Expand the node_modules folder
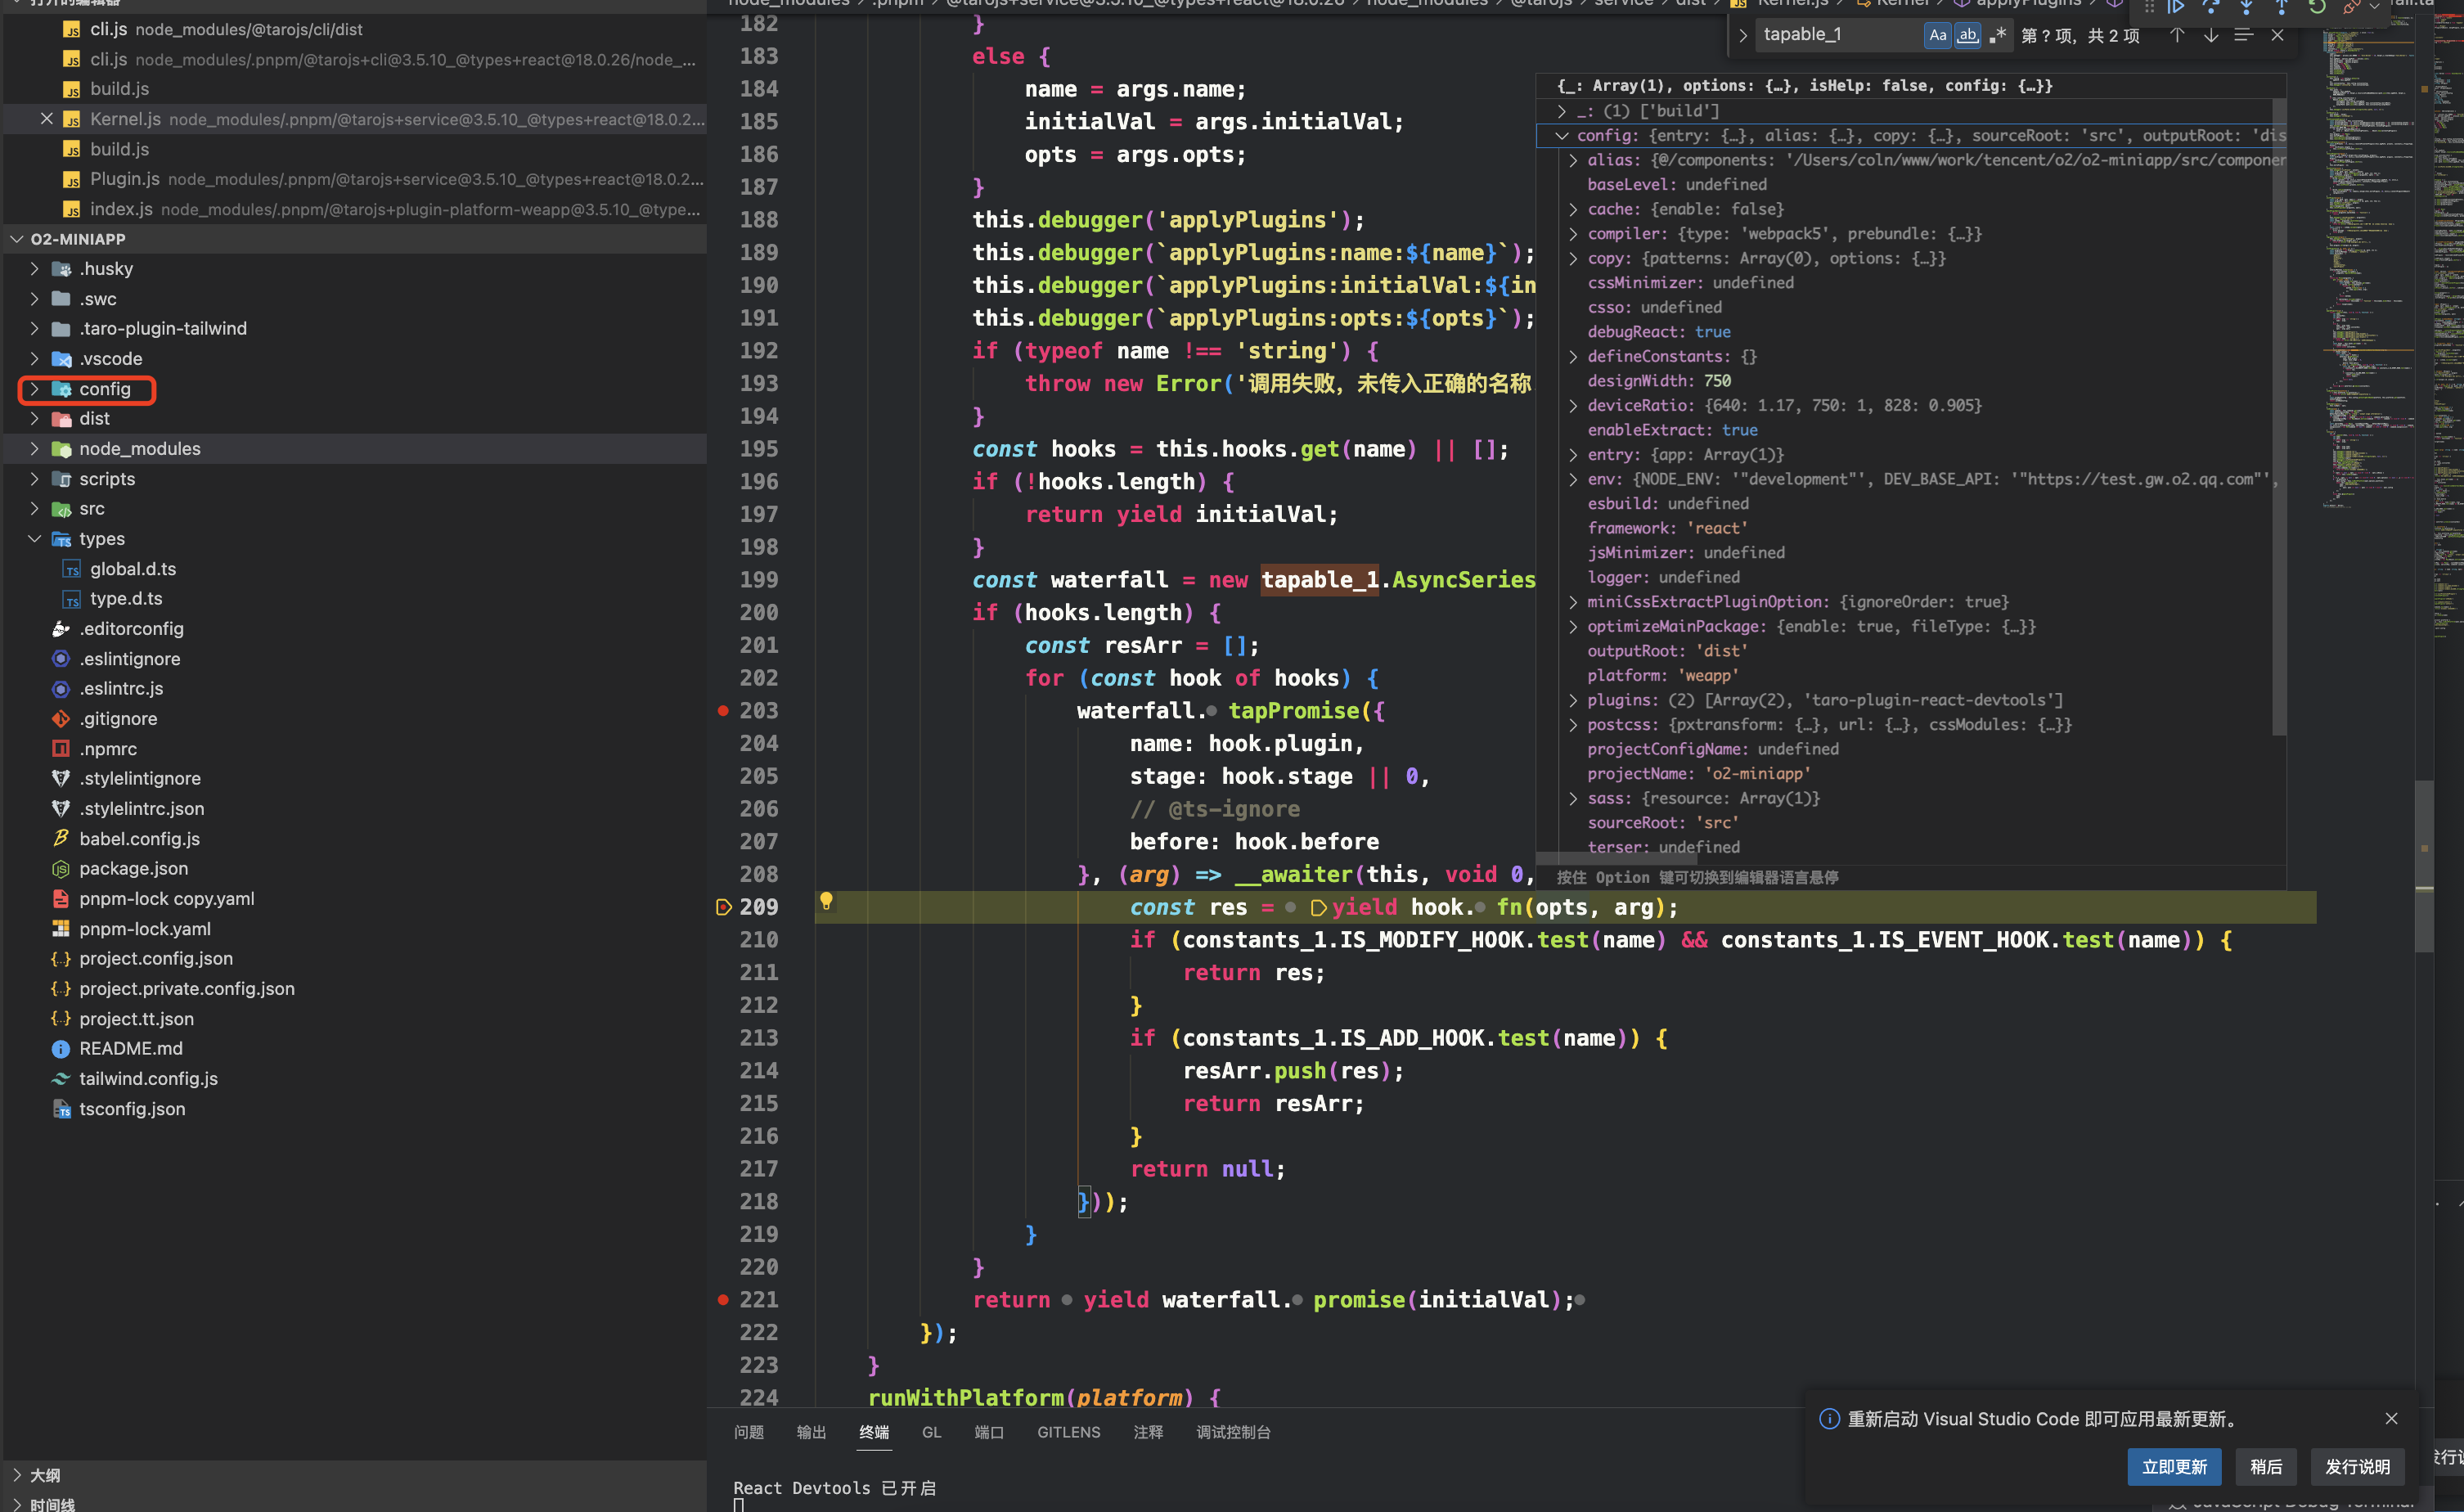 [34, 449]
